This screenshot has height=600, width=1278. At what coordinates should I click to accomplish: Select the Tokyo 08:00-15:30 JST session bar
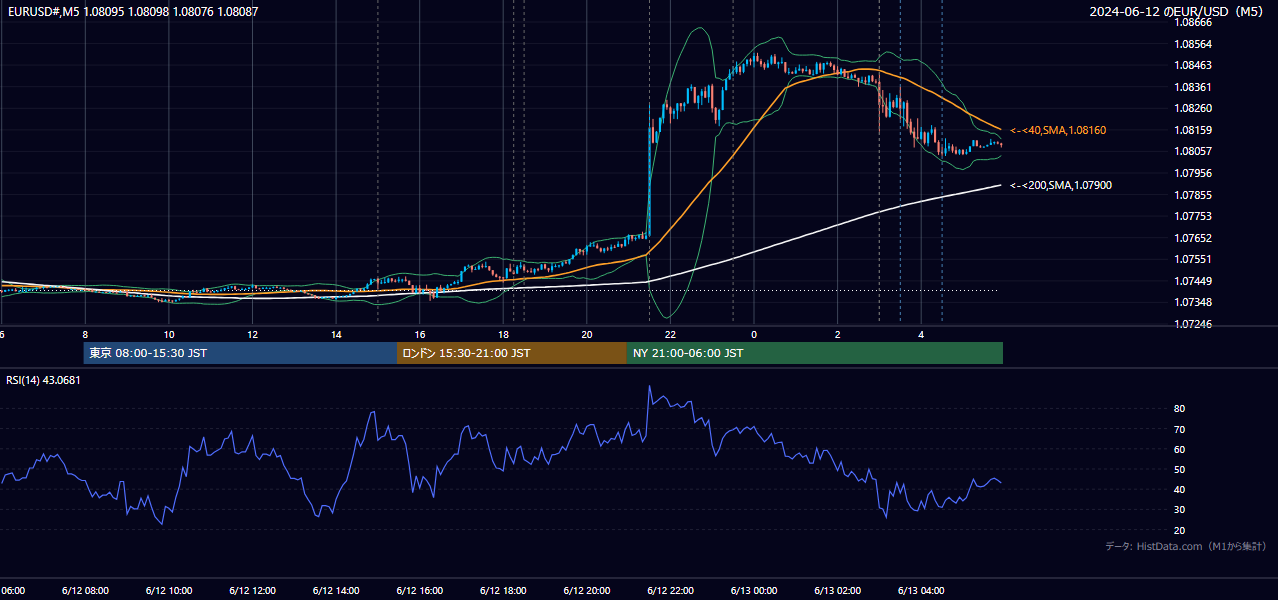pyautogui.click(x=240, y=353)
